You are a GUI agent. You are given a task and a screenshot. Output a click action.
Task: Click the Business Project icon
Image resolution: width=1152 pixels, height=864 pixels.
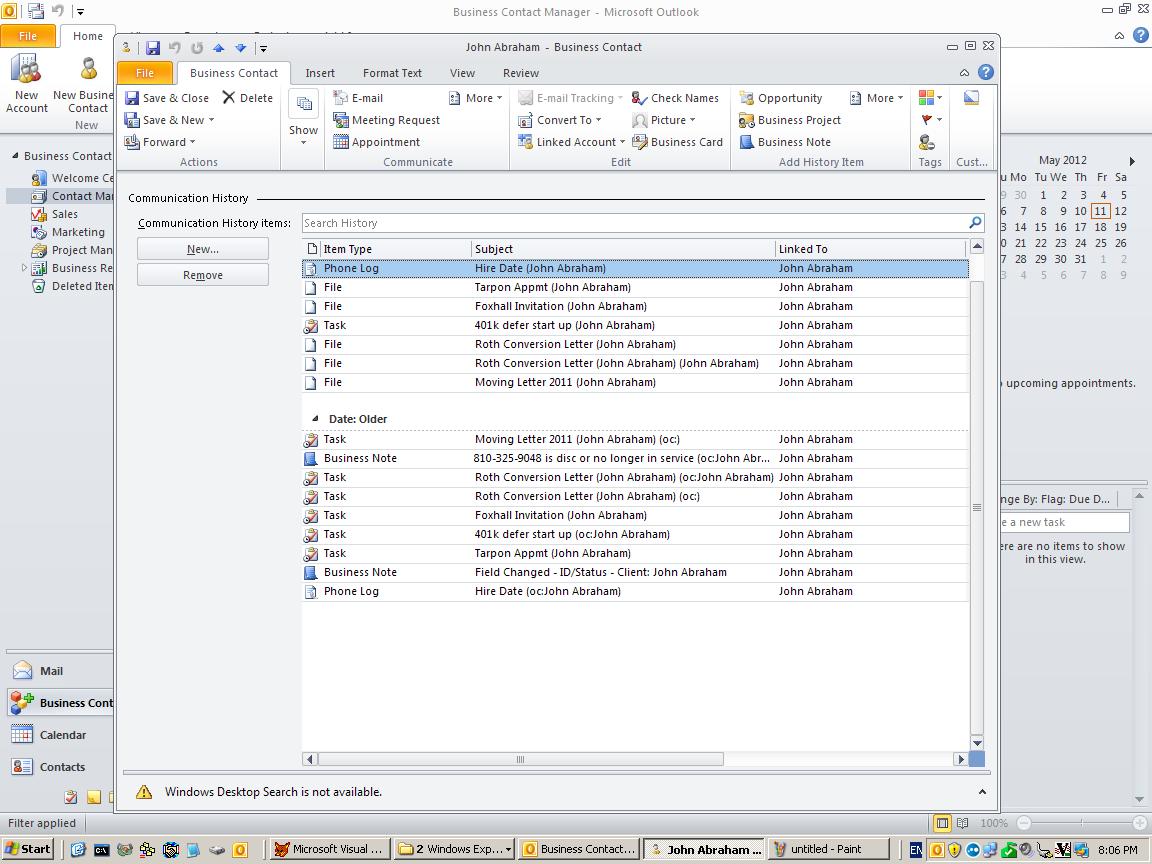[x=746, y=120]
